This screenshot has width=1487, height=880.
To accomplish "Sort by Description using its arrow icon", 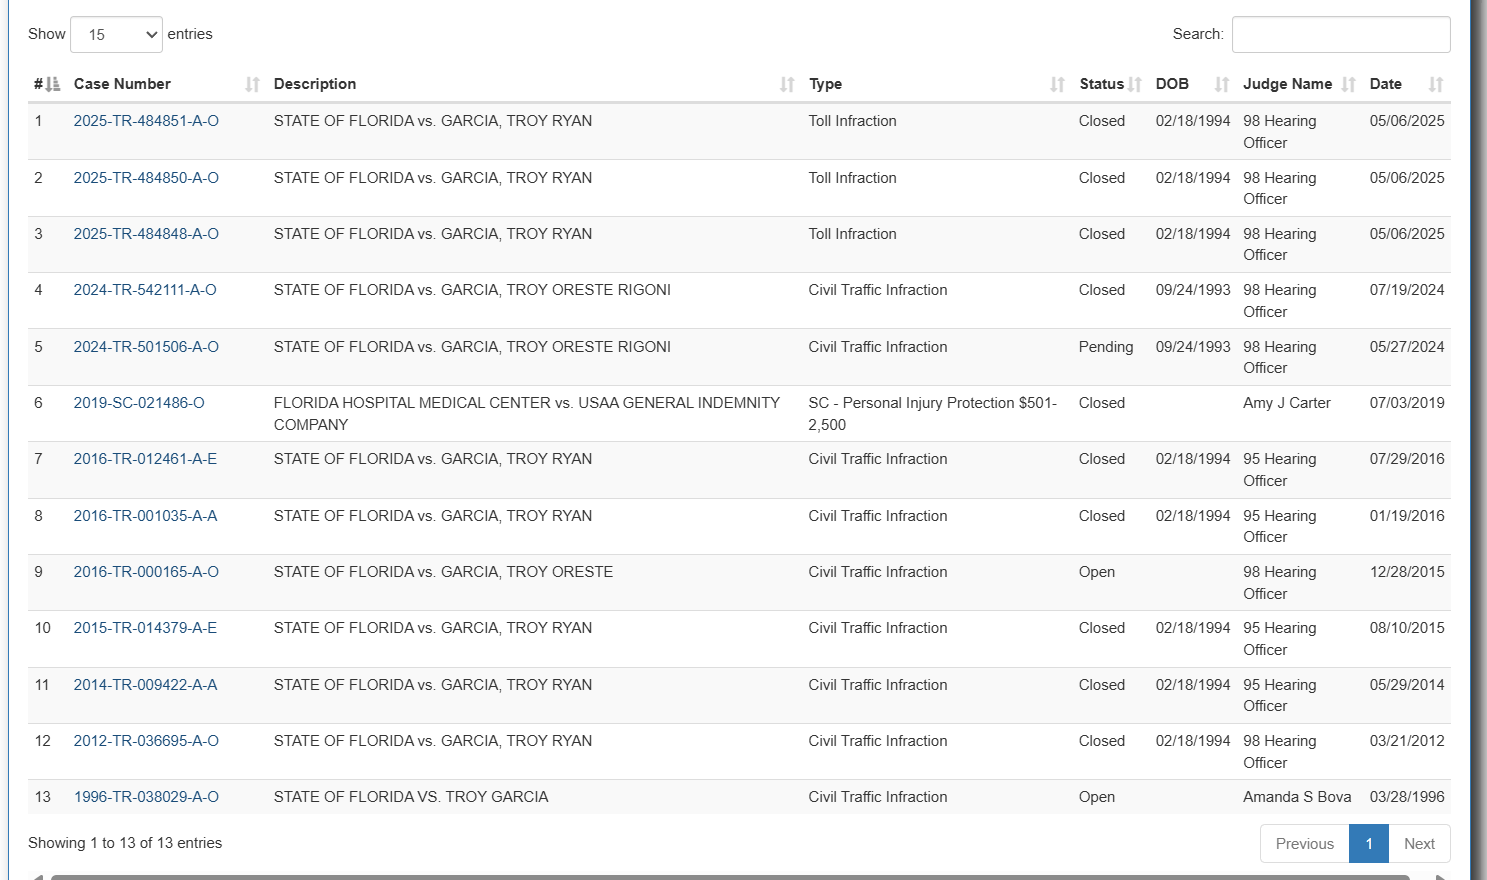I will click(787, 85).
